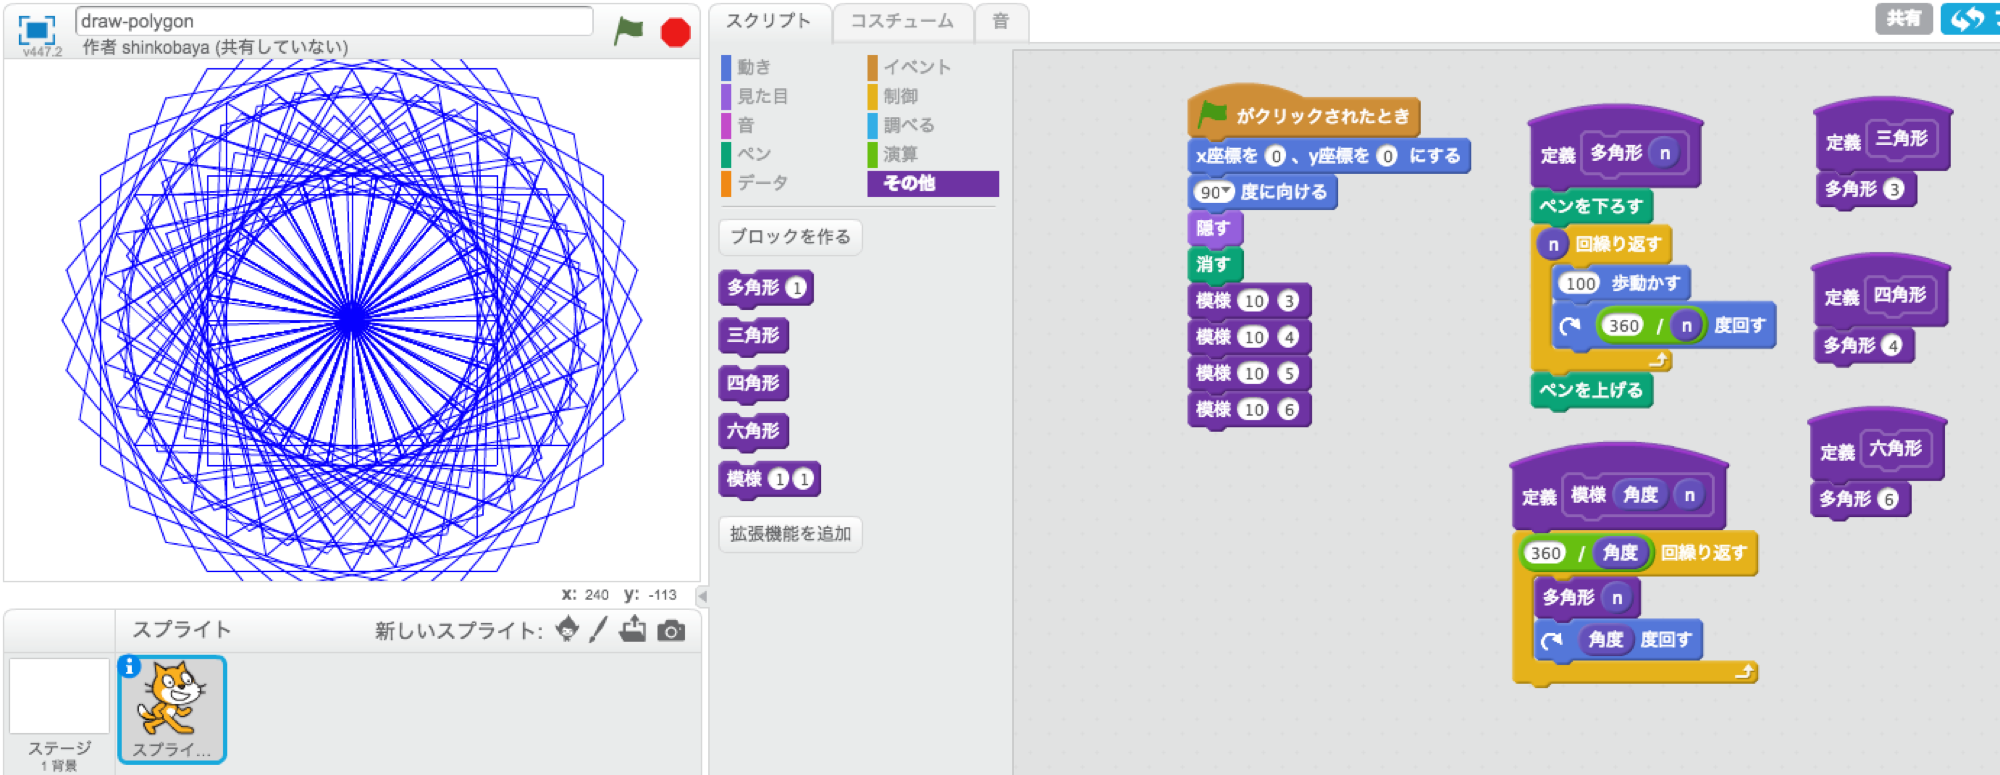Click the sync arrows icon next to 共有
The width and height of the screenshot is (2000, 775).
1968,18
